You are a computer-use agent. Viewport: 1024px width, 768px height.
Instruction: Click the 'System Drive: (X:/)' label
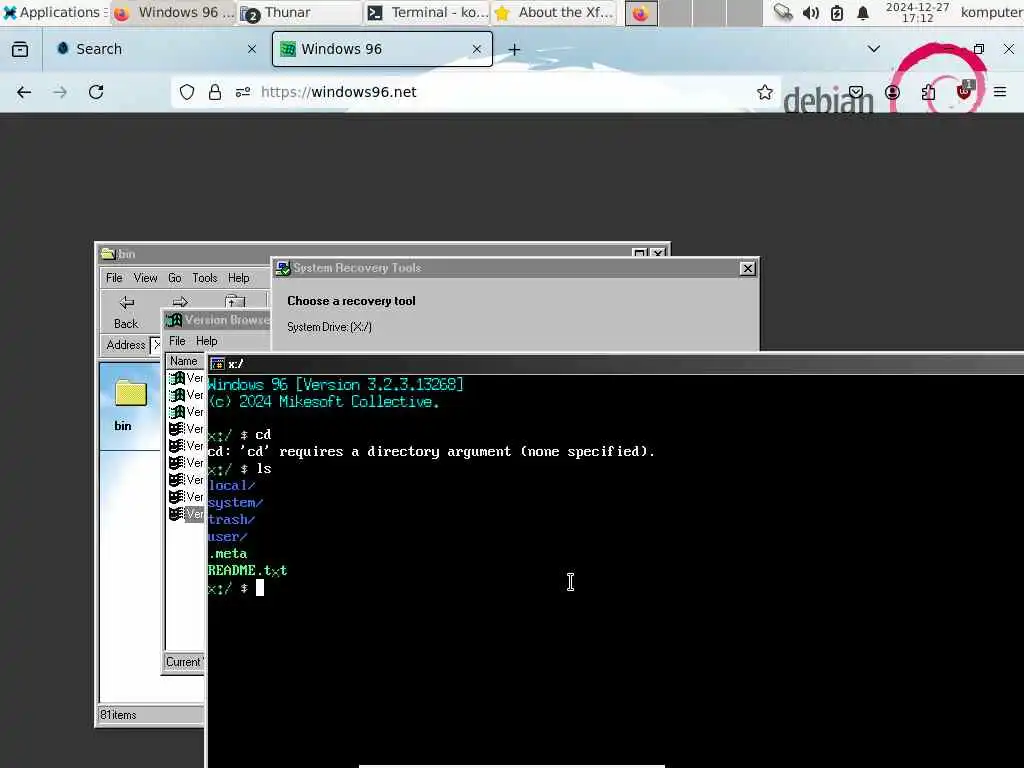point(329,327)
